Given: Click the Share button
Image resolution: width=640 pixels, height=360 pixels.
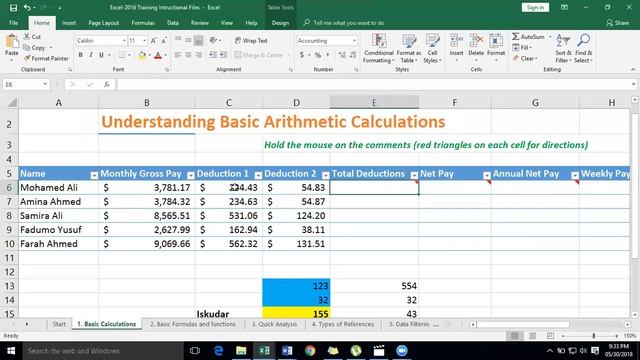Looking at the screenshot, I should coord(618,23).
